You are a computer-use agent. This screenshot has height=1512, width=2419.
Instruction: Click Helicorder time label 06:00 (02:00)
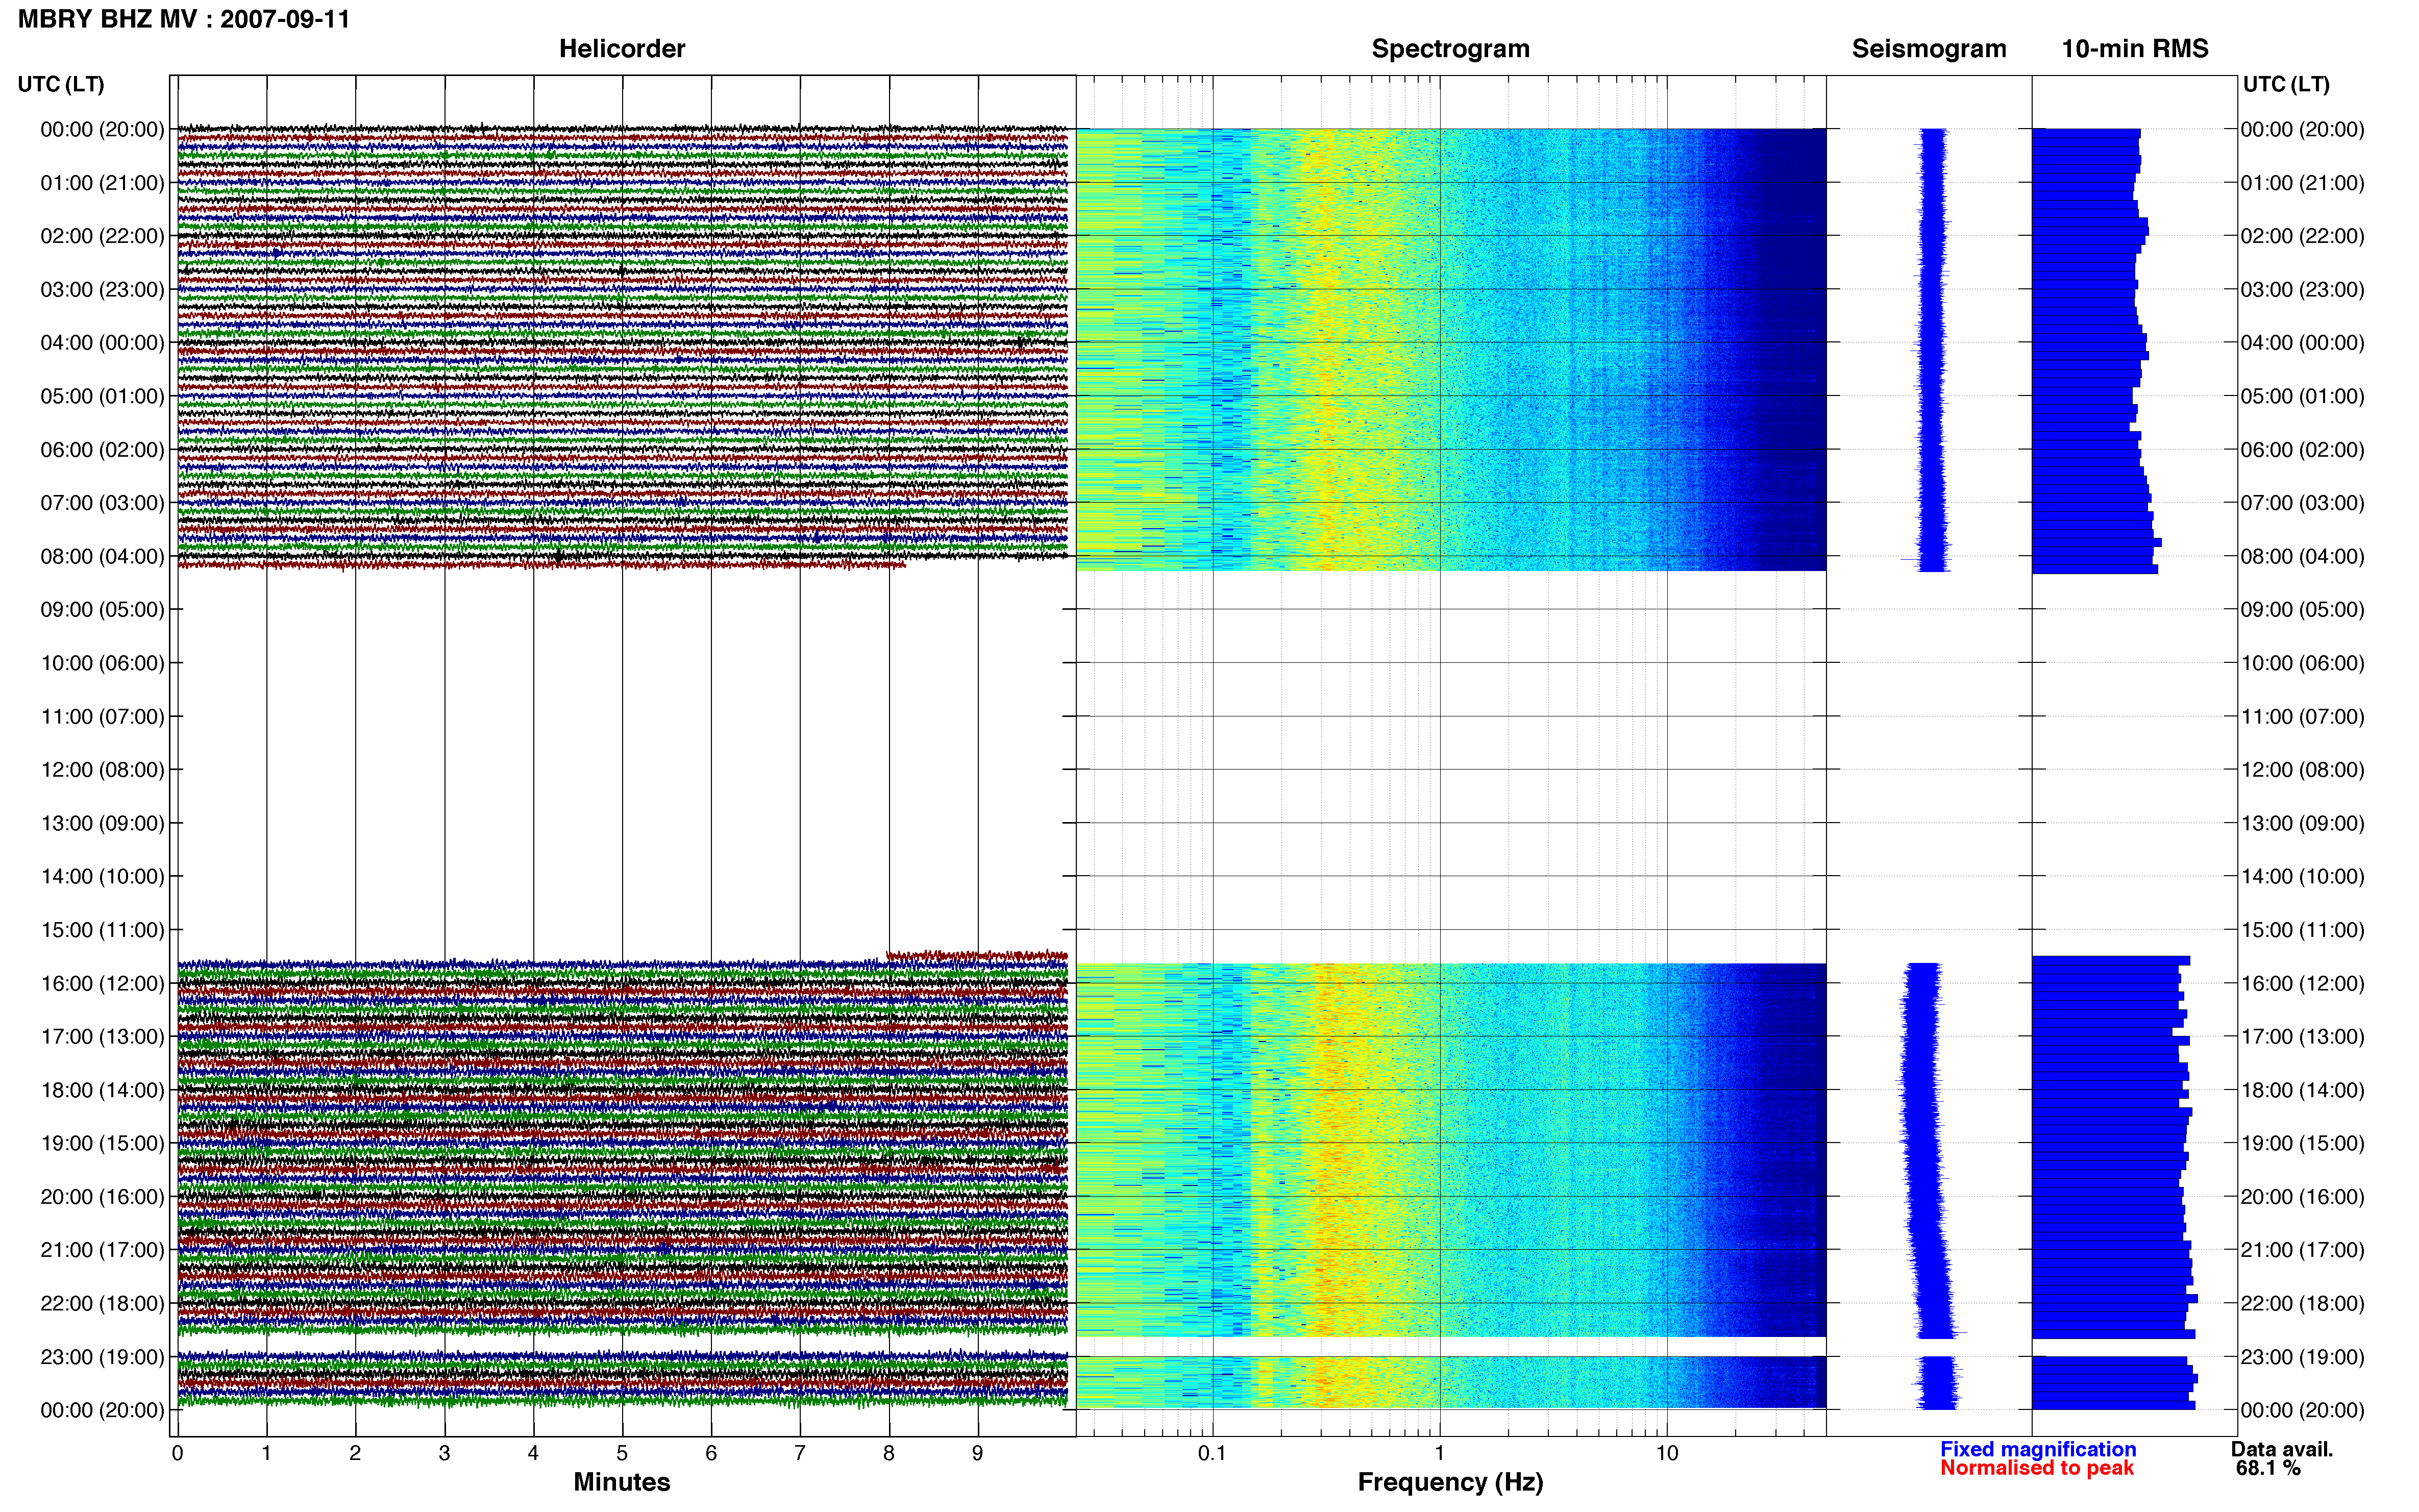point(102,450)
